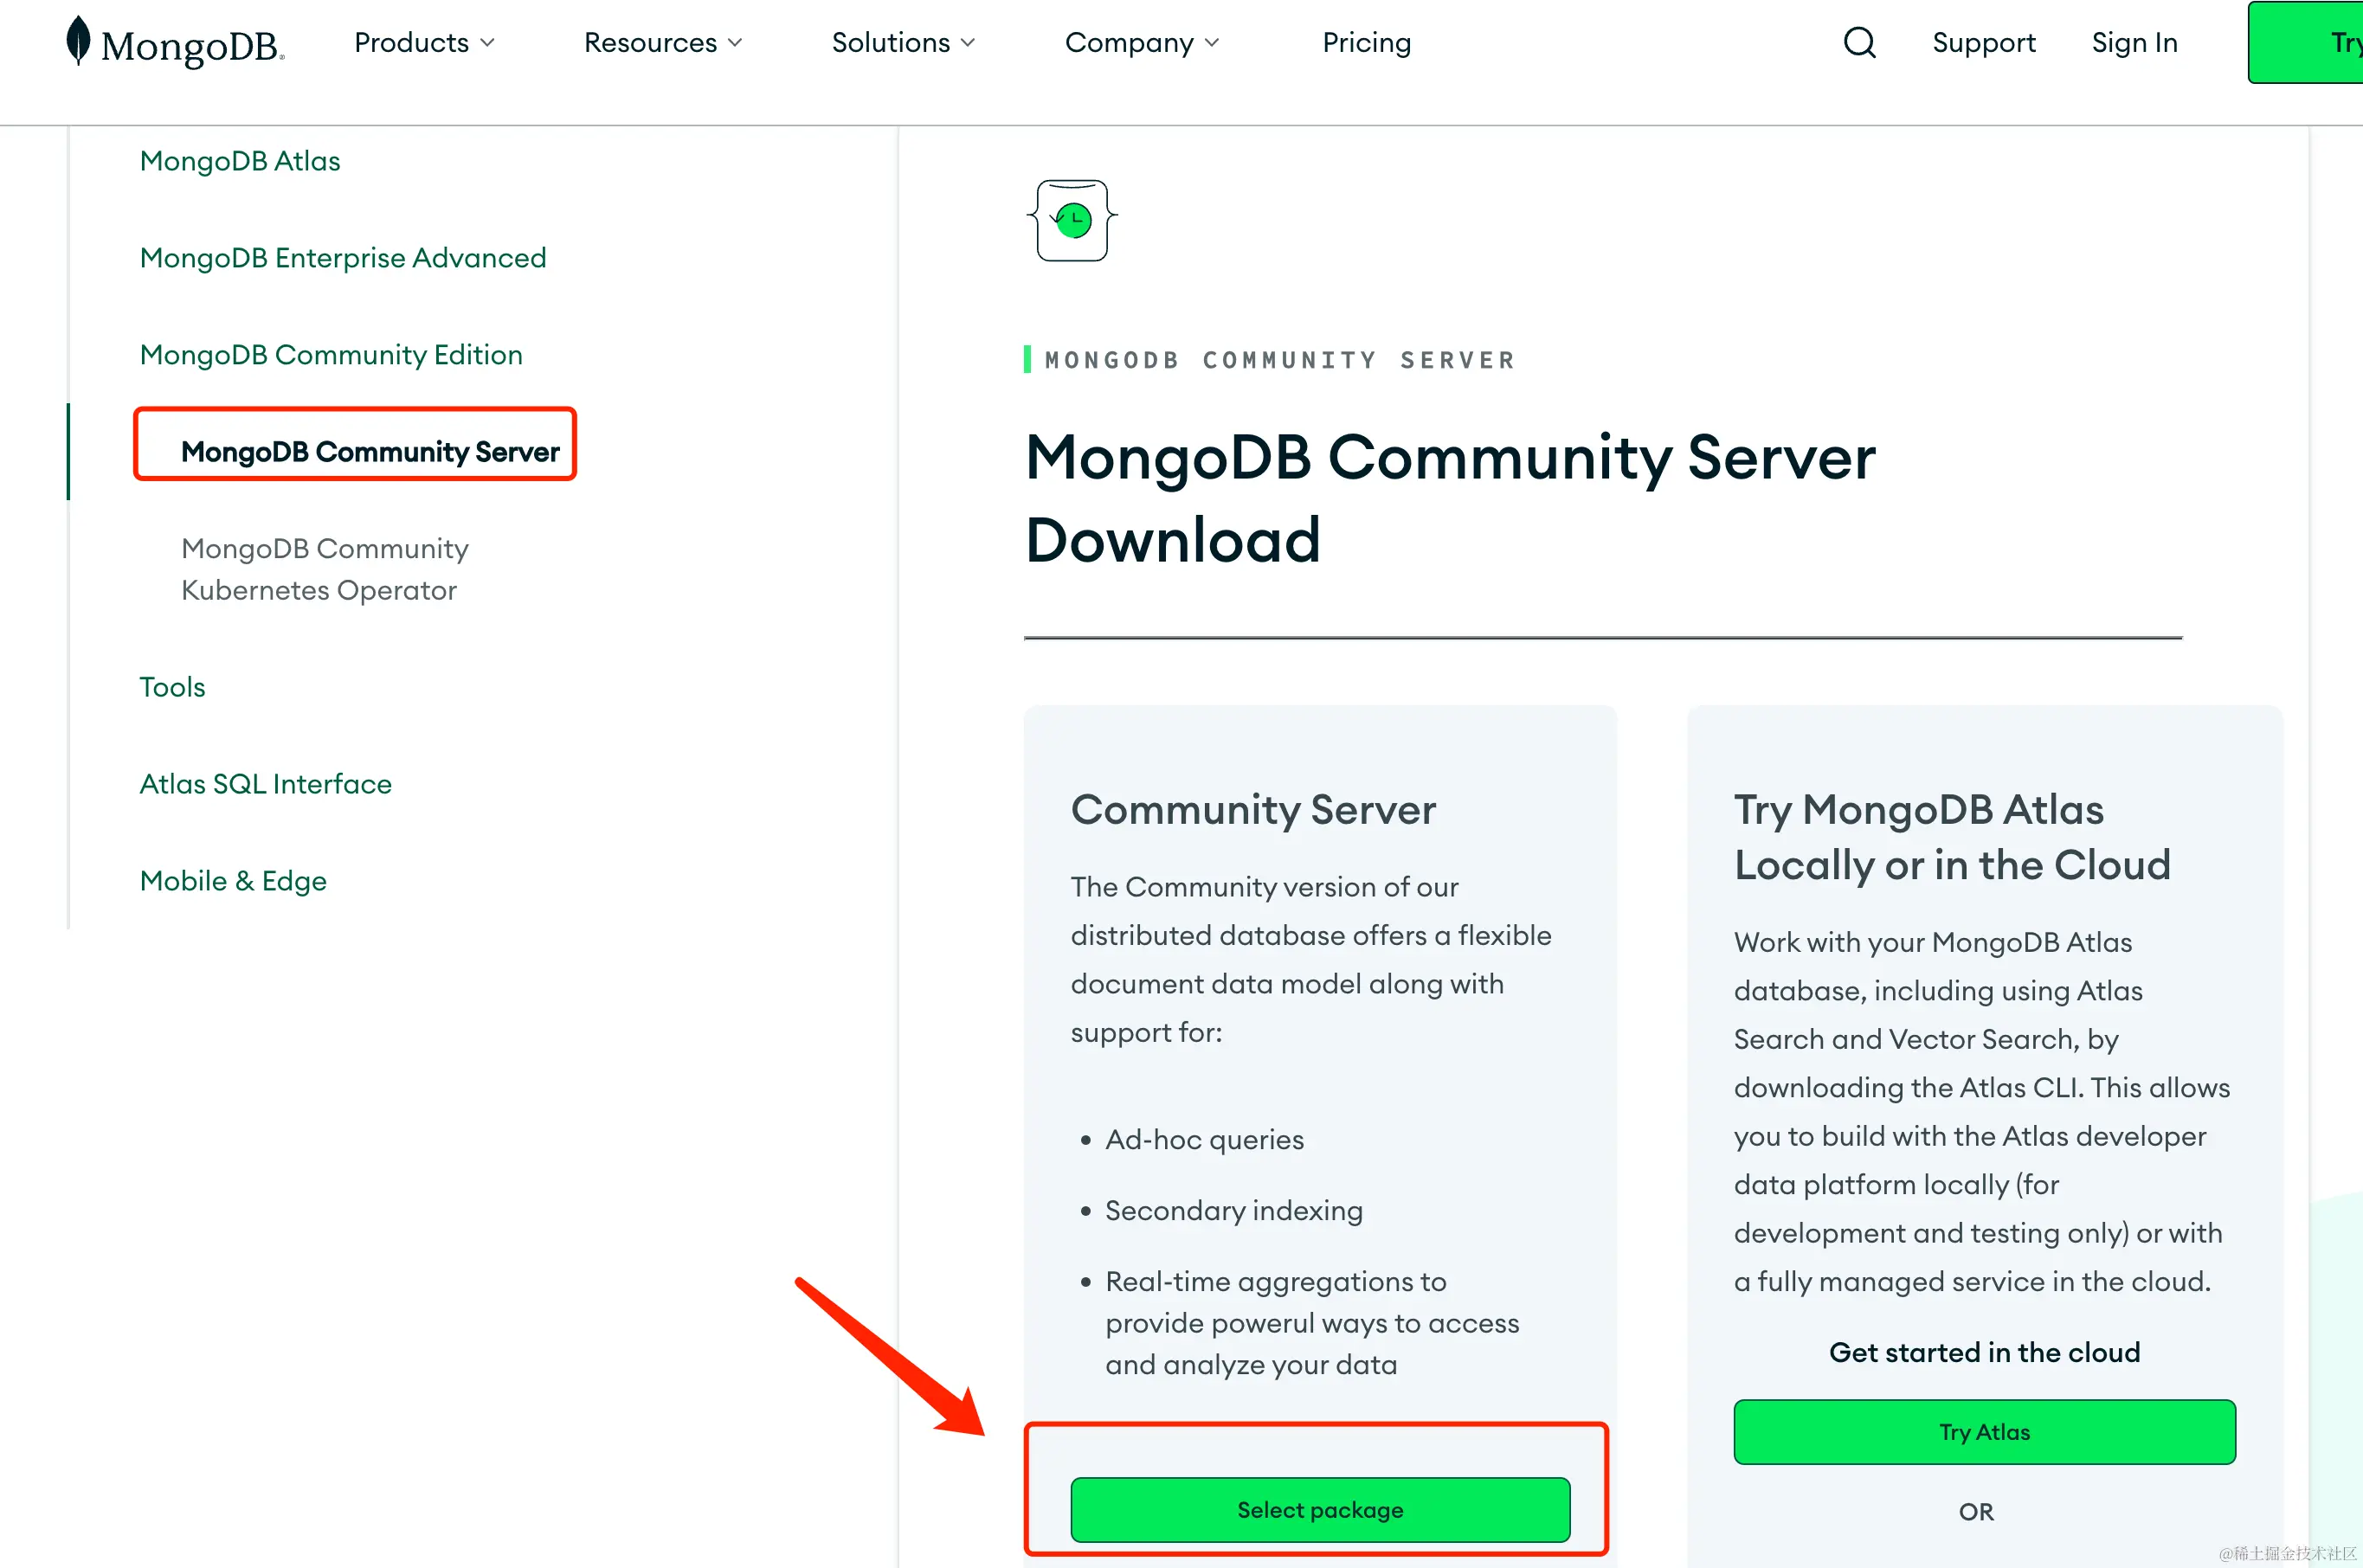Click the Try Atlas button
Image resolution: width=2363 pixels, height=1568 pixels.
pyautogui.click(x=1983, y=1431)
